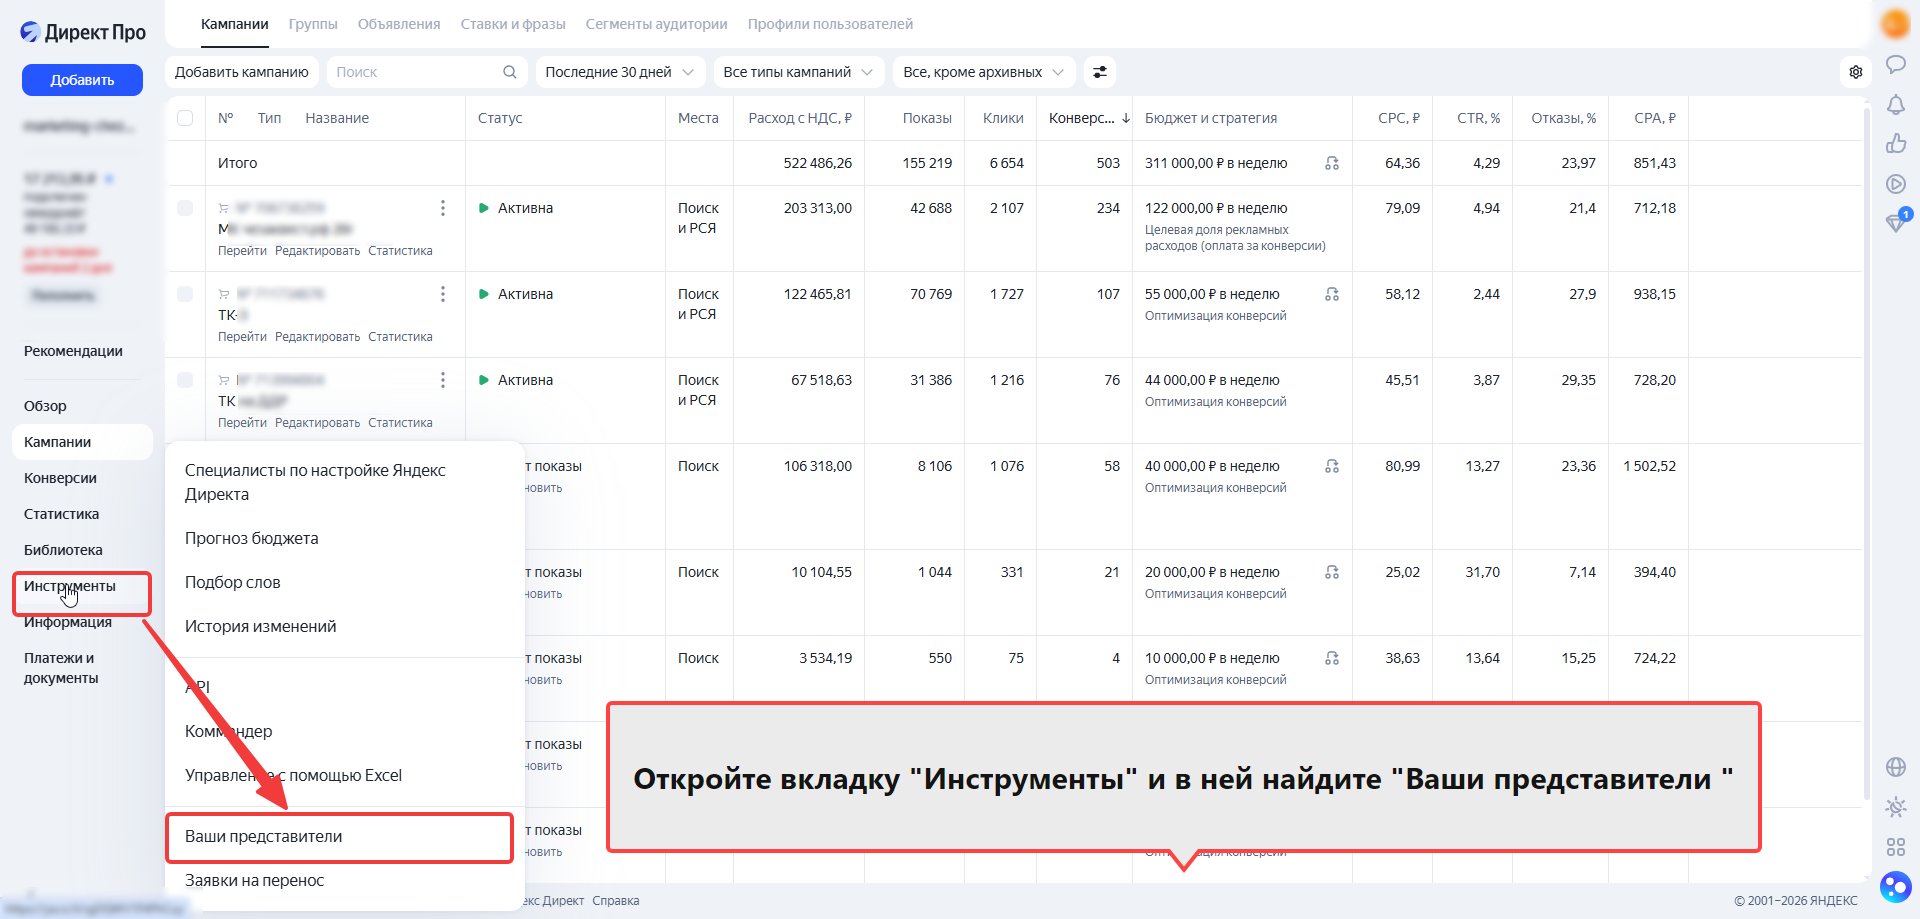Open "Платежи и документы" in left sidebar

coord(61,668)
